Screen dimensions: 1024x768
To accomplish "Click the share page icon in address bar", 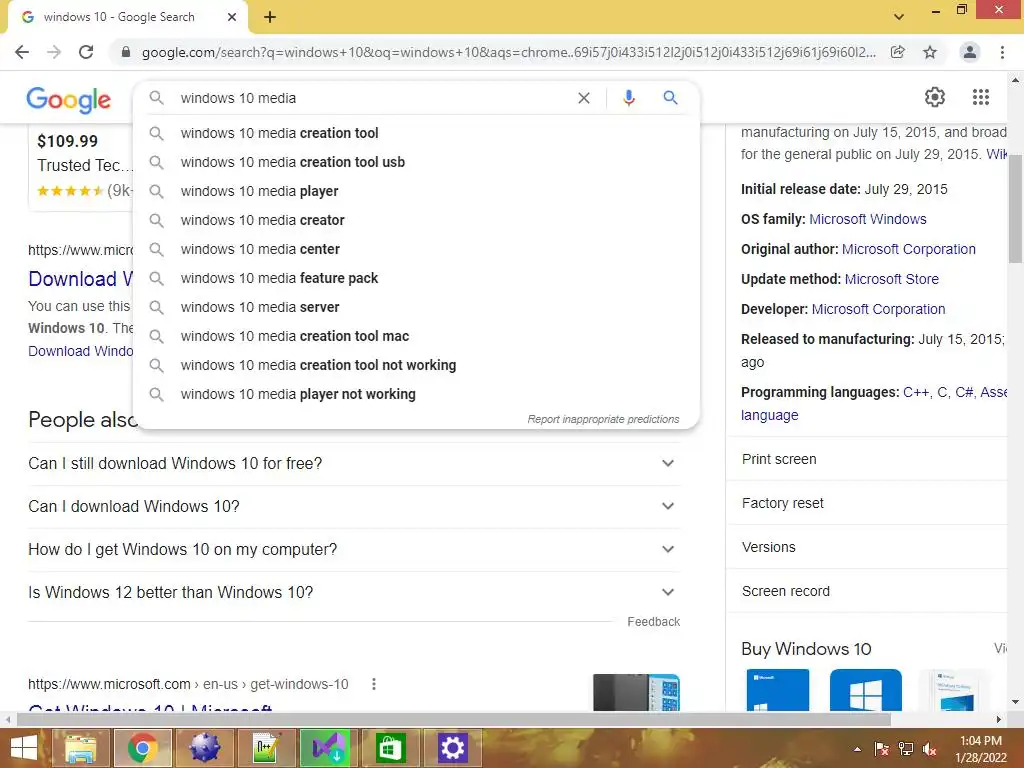I will tap(898, 52).
